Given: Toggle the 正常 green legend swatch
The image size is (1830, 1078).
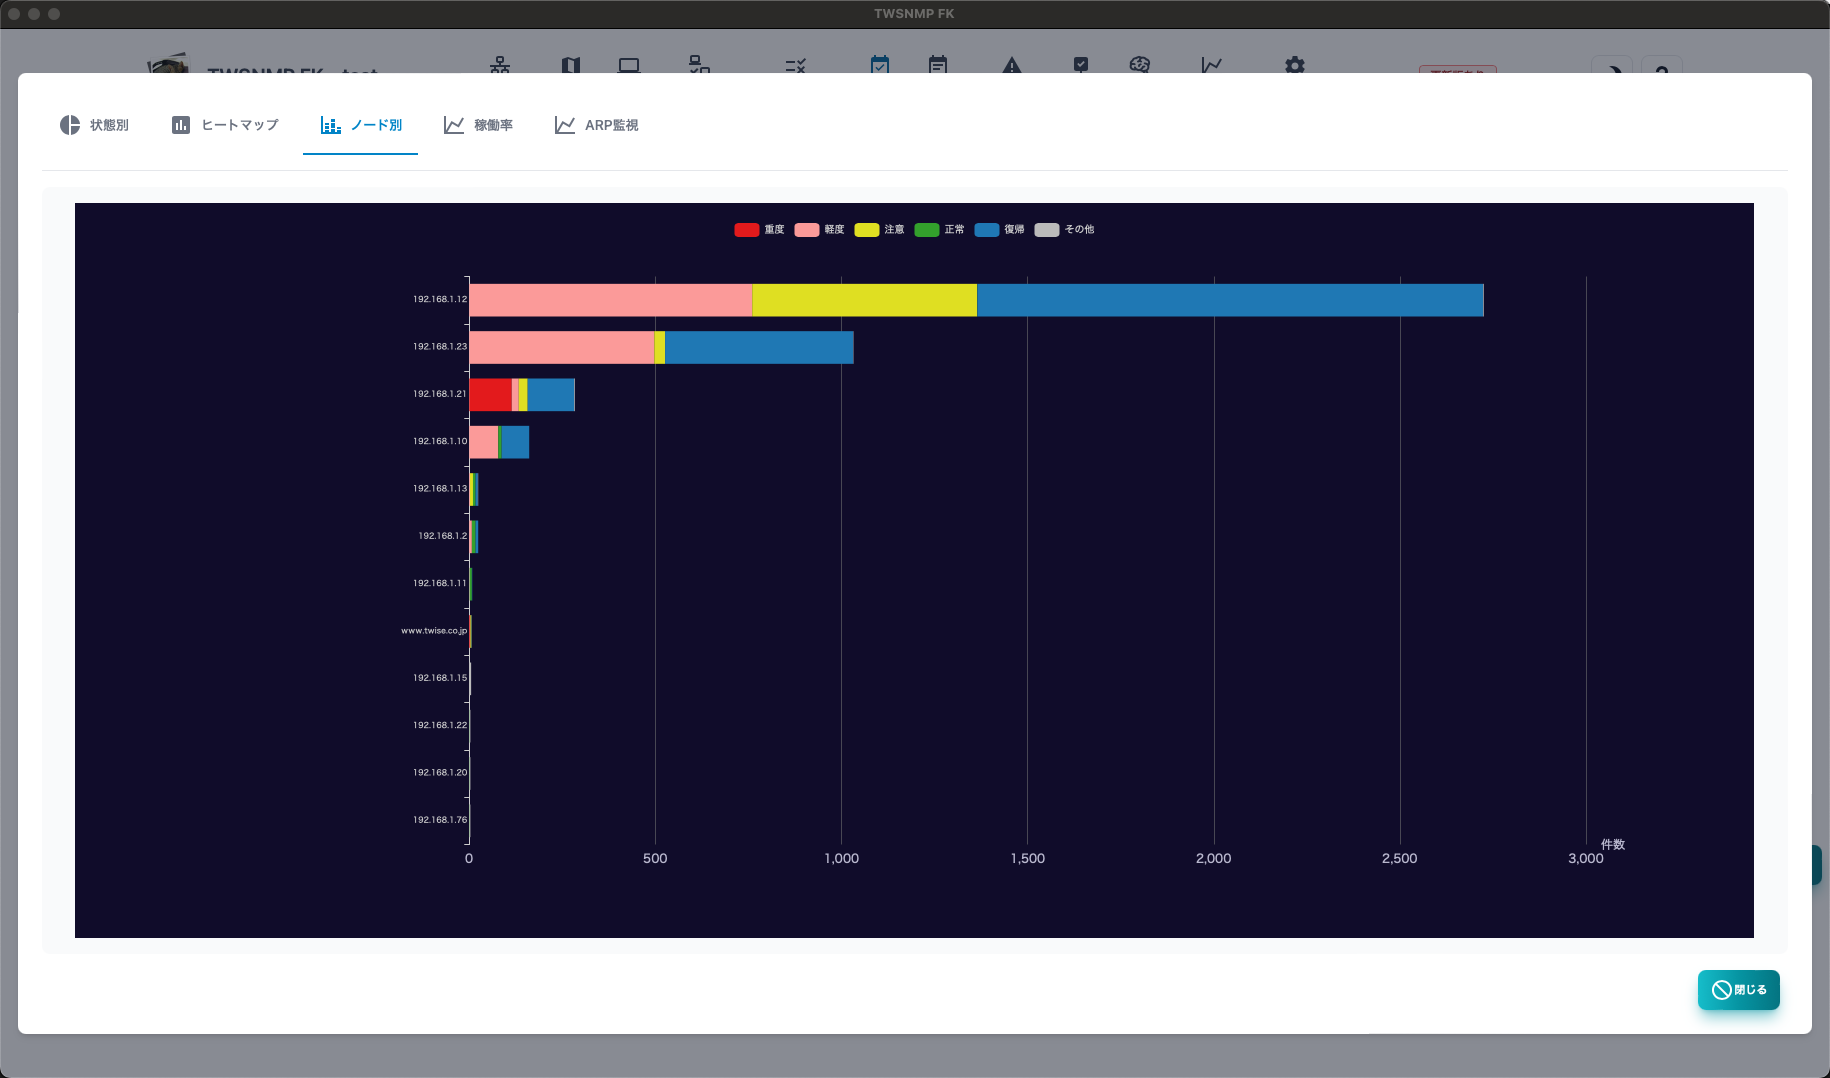Looking at the screenshot, I should click(x=927, y=230).
